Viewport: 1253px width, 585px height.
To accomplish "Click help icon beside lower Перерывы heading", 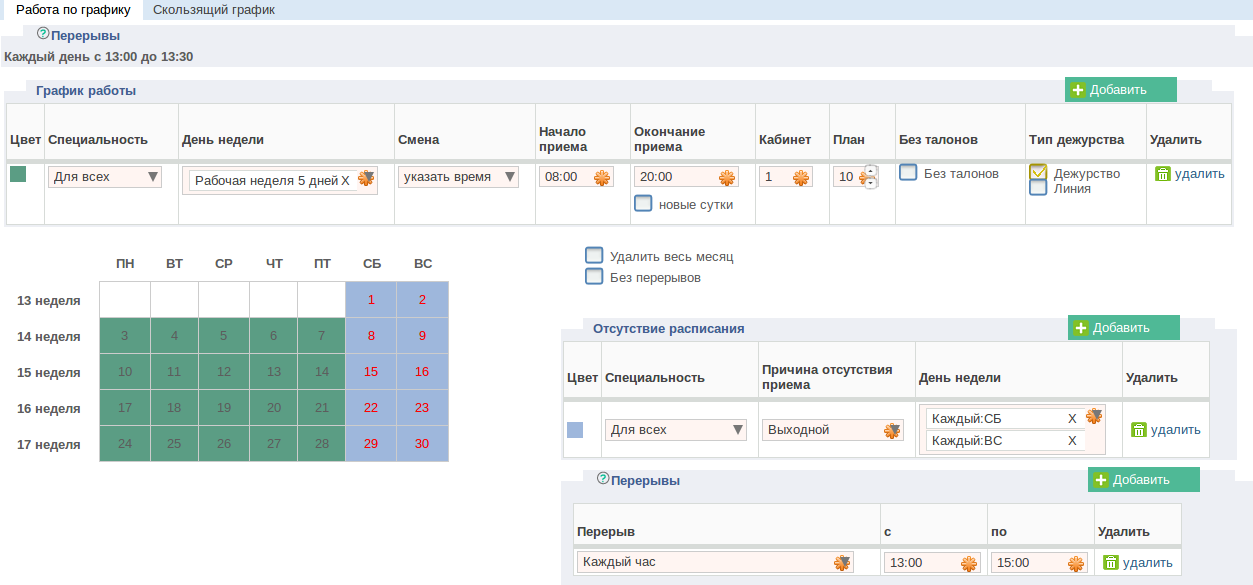I will point(602,478).
